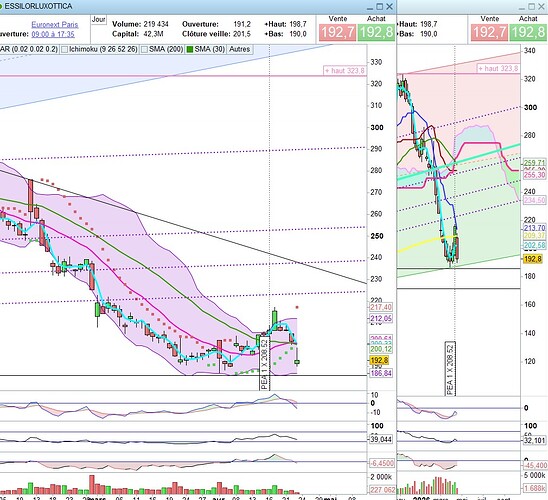548x500 pixels.
Task: Maximize the ESSILORLUXOTTICA chart window
Action: click(380, 6)
